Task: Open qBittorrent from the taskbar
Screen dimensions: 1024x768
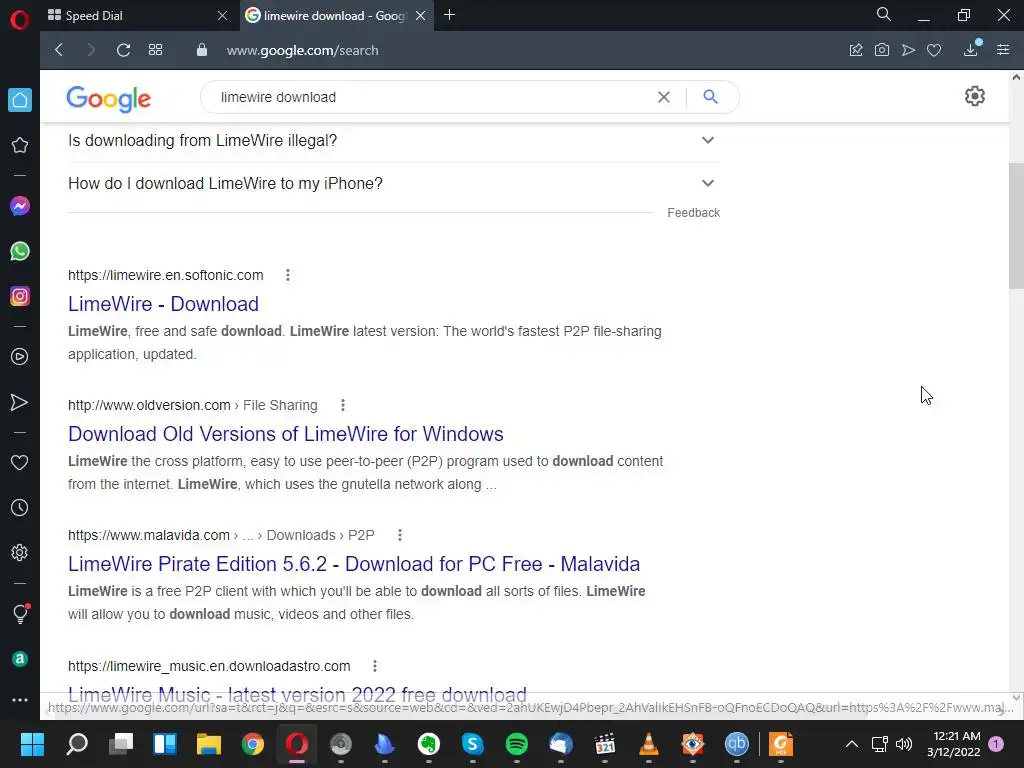Action: [x=737, y=744]
